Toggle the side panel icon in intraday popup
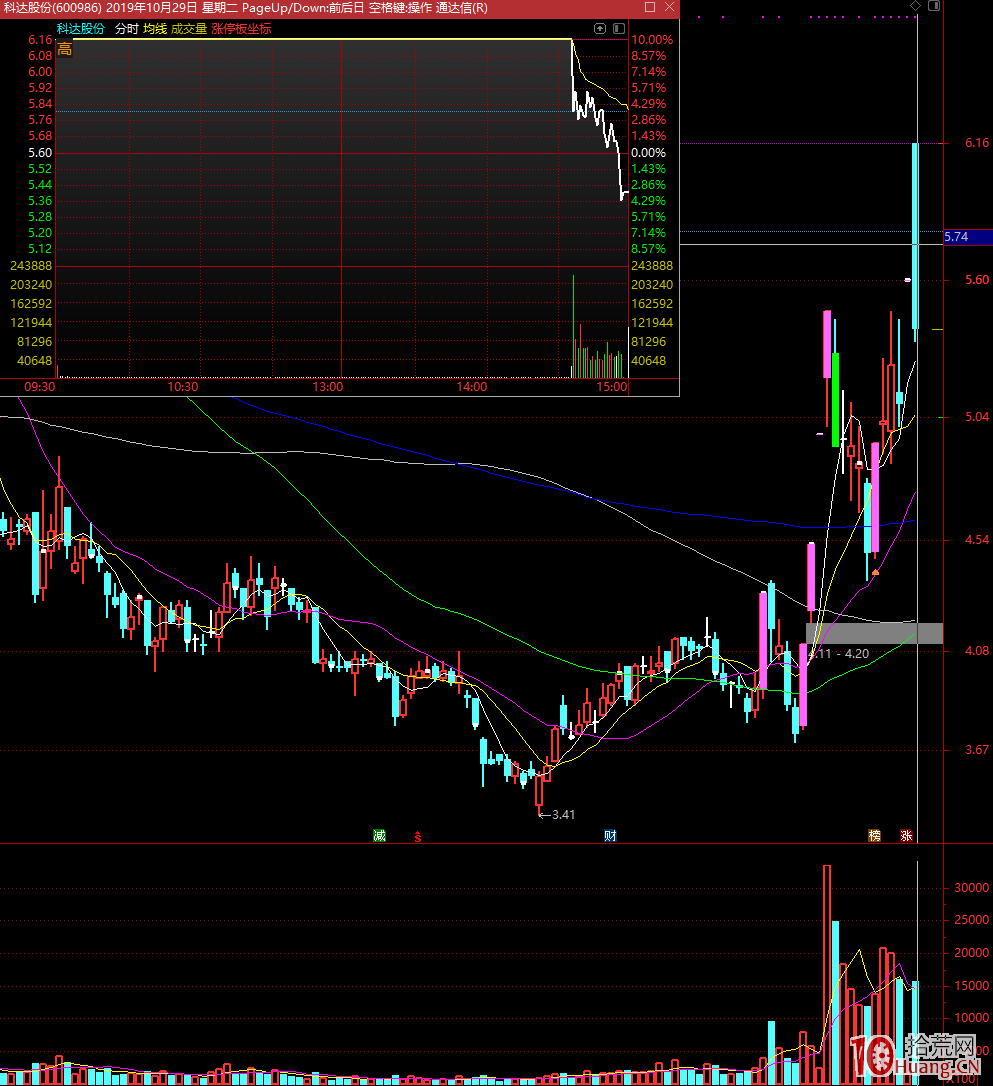This screenshot has width=993, height=1086. [619, 28]
